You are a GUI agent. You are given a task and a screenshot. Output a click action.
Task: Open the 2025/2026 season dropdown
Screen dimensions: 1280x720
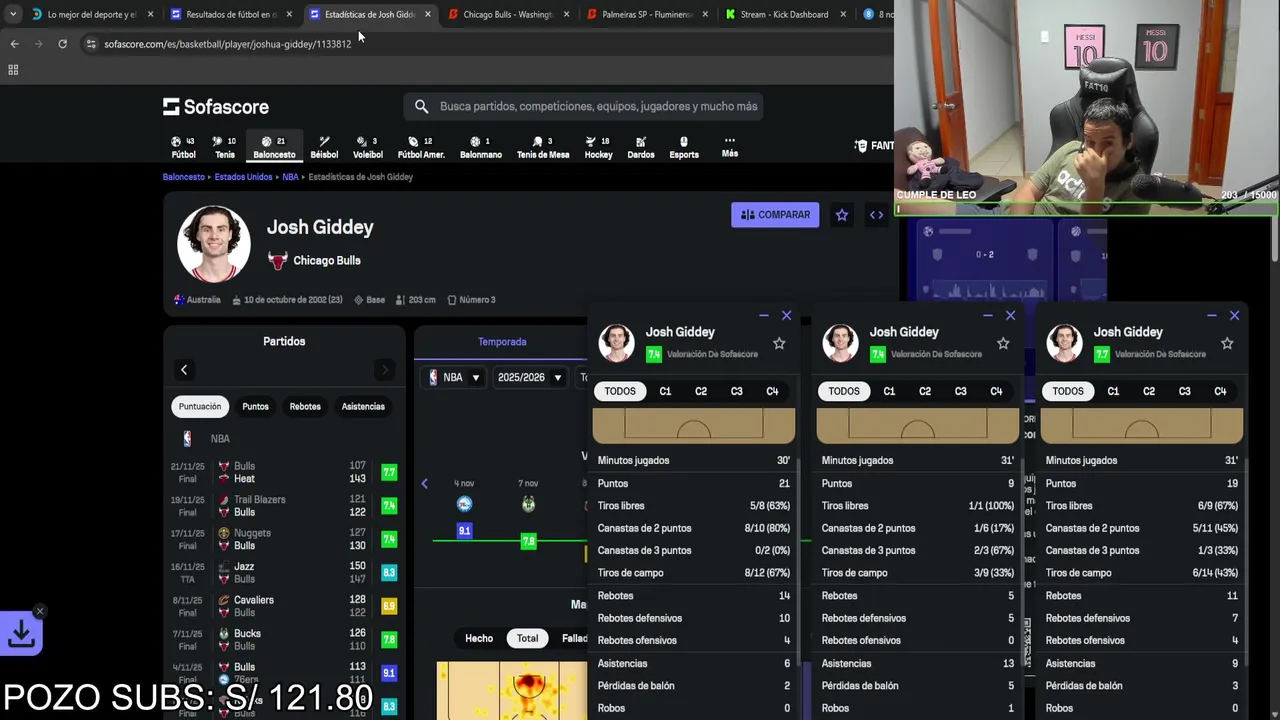(529, 377)
